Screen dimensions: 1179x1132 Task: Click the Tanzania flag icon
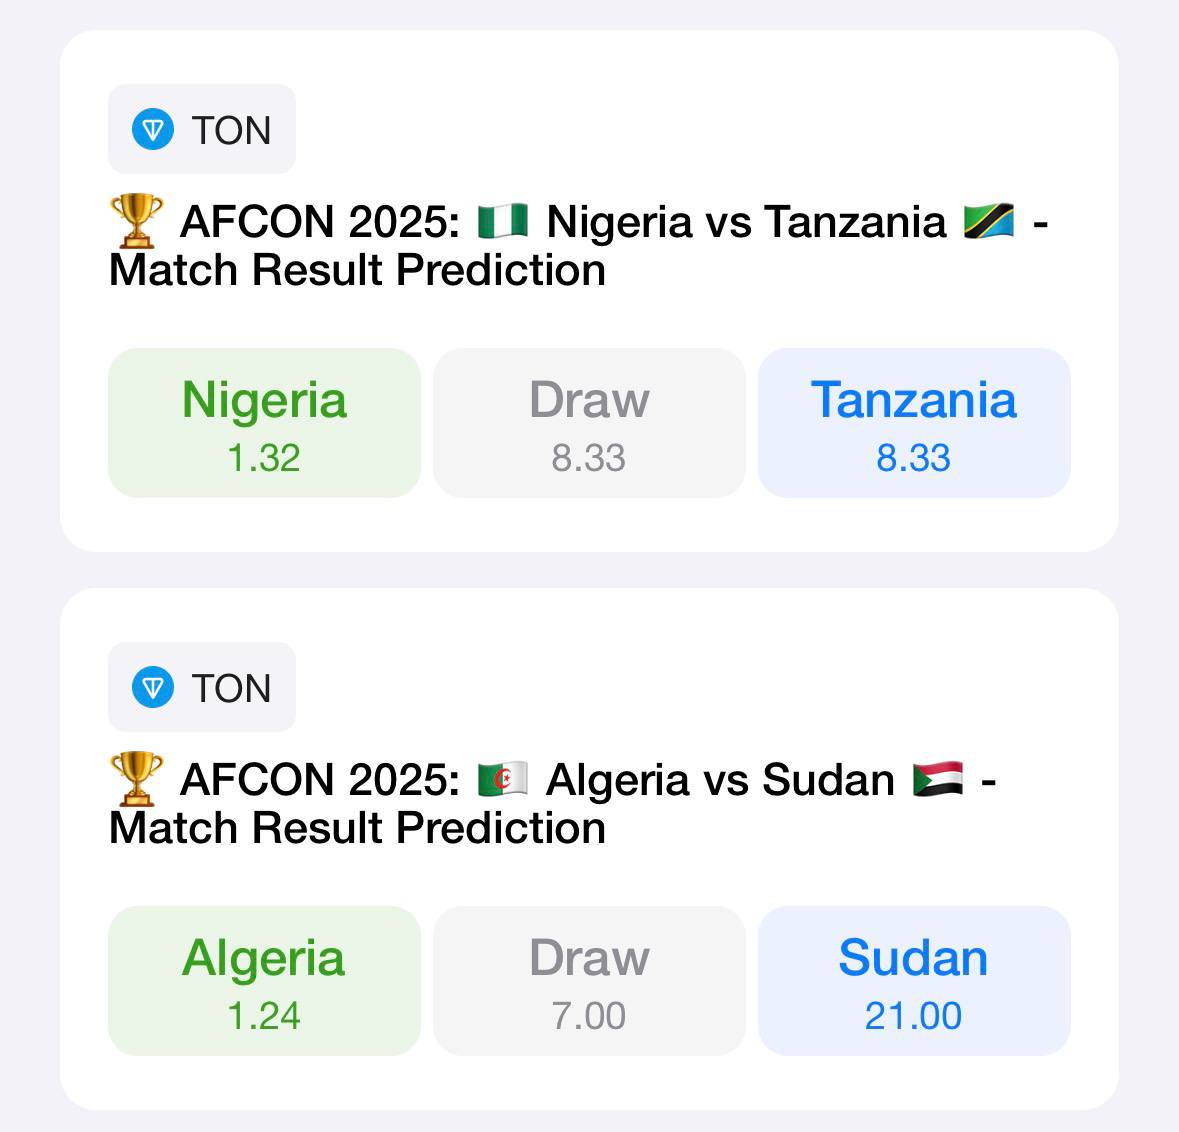point(988,221)
